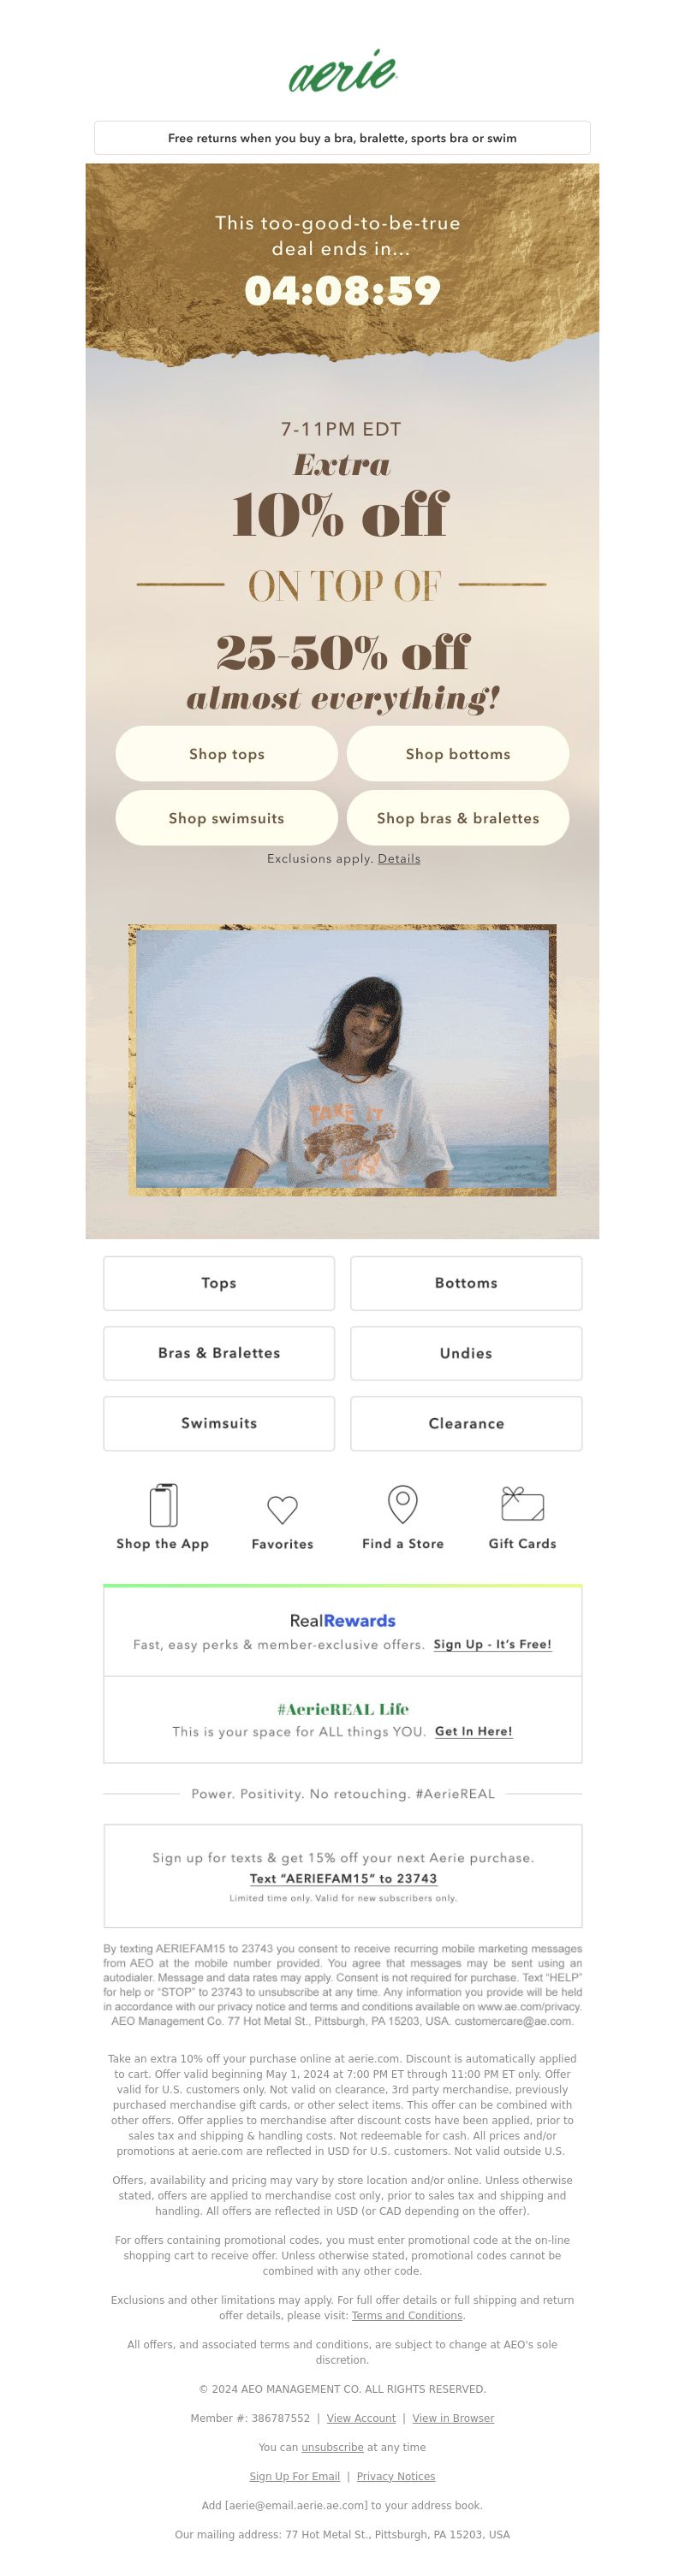Click Shop bras & bralettes button
The width and height of the screenshot is (685, 2576).
tap(458, 818)
